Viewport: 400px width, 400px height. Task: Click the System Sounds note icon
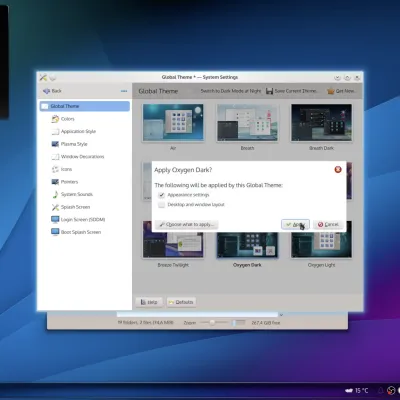(x=55, y=194)
